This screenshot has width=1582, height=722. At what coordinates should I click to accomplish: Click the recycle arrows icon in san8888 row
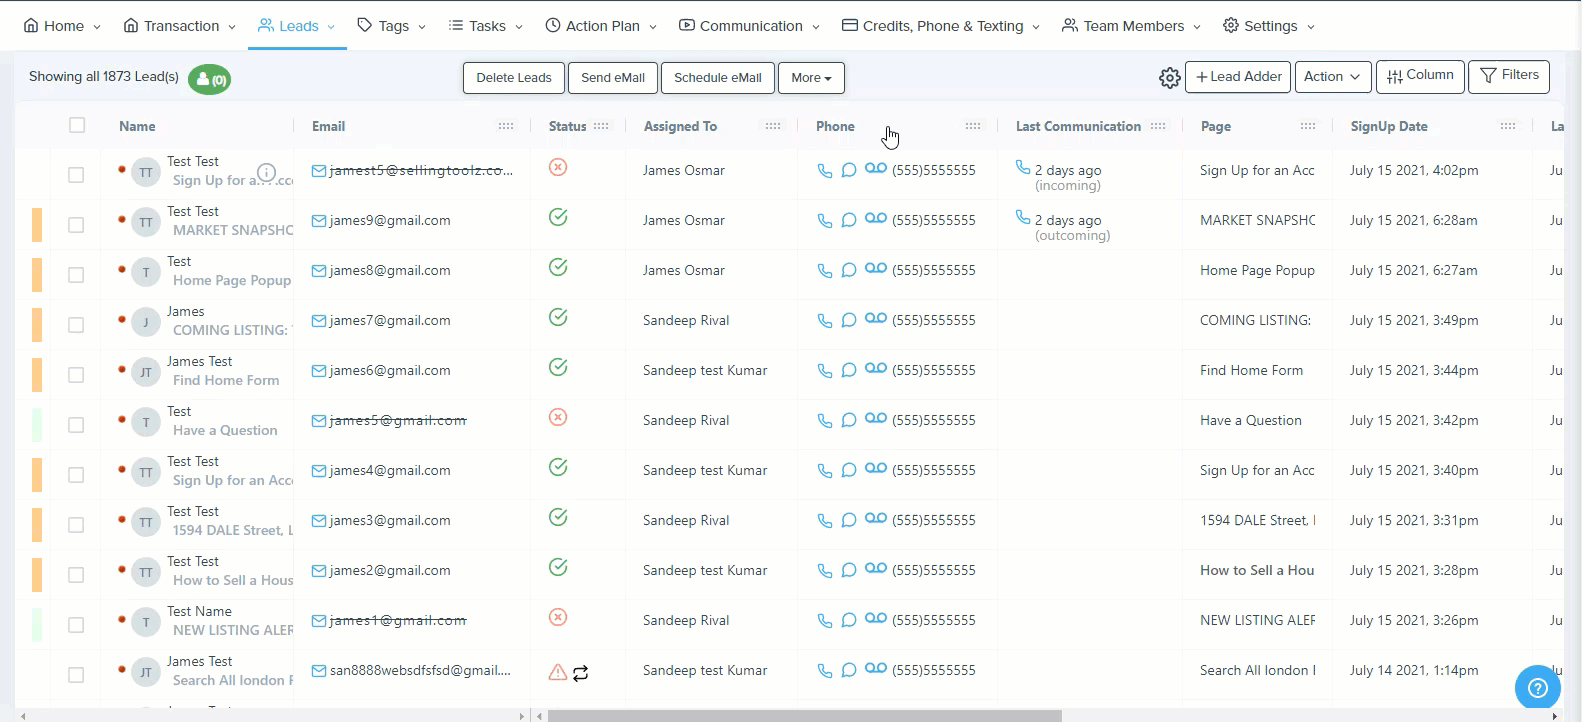pyautogui.click(x=580, y=673)
